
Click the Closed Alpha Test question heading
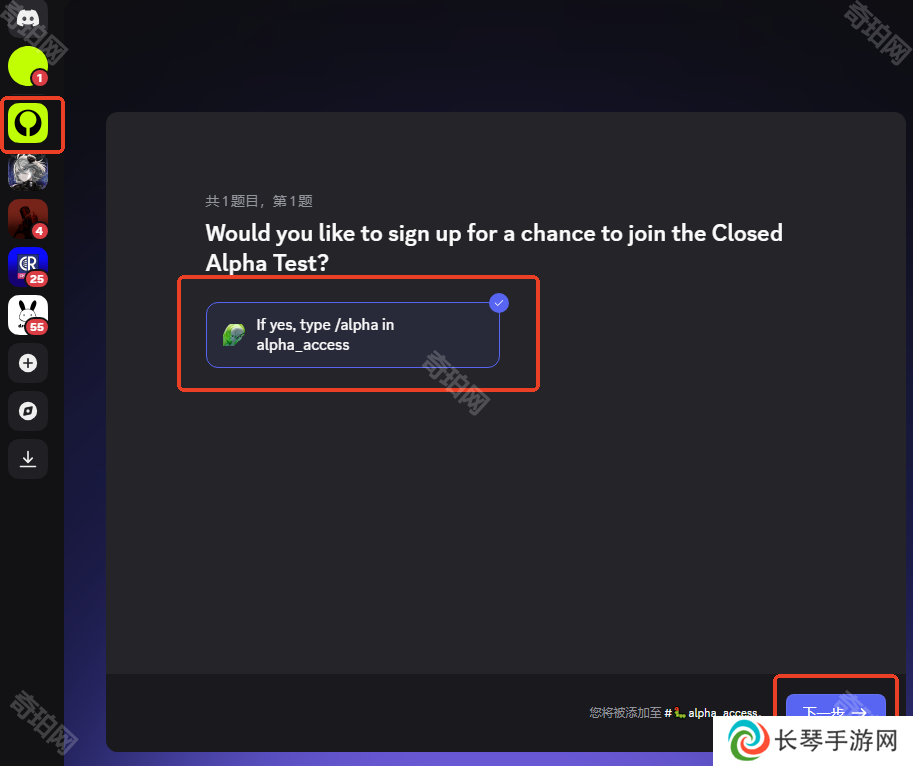(494, 248)
